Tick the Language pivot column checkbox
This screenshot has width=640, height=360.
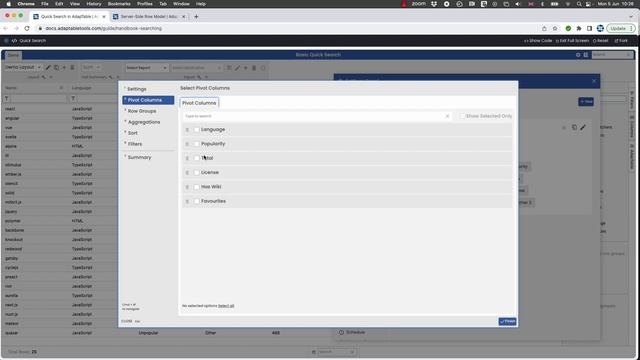point(197,130)
